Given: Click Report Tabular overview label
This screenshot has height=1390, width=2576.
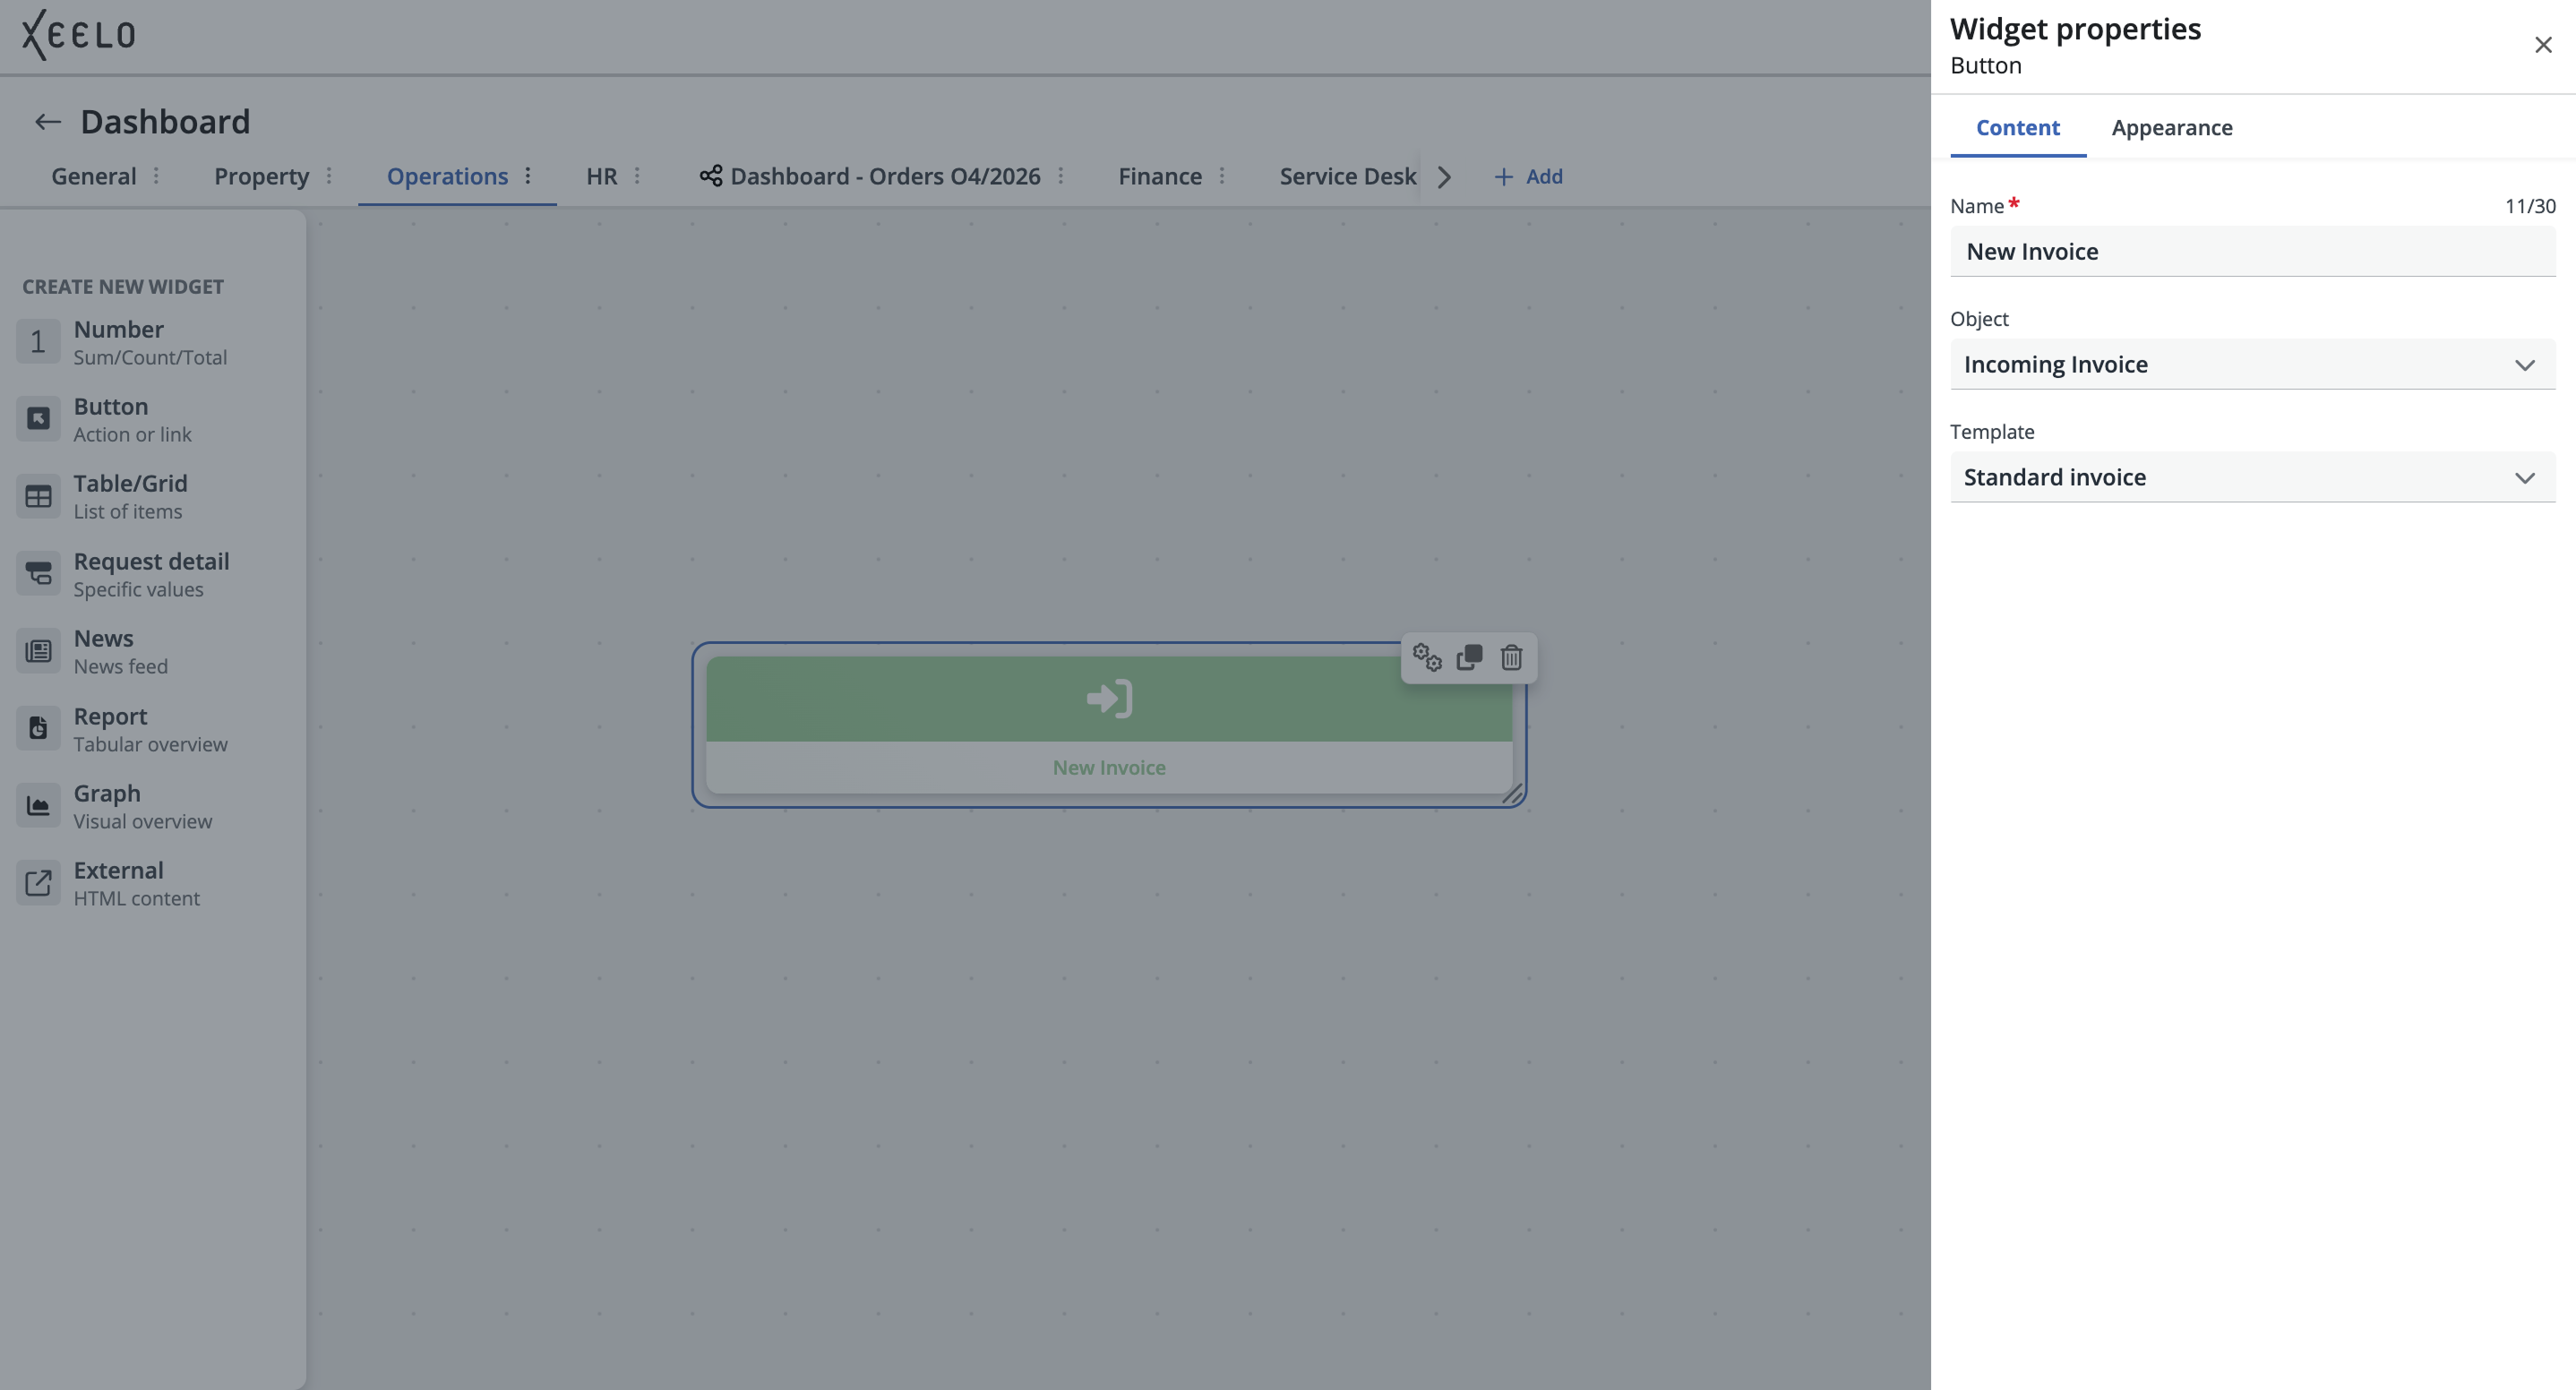Looking at the screenshot, I should 150,729.
